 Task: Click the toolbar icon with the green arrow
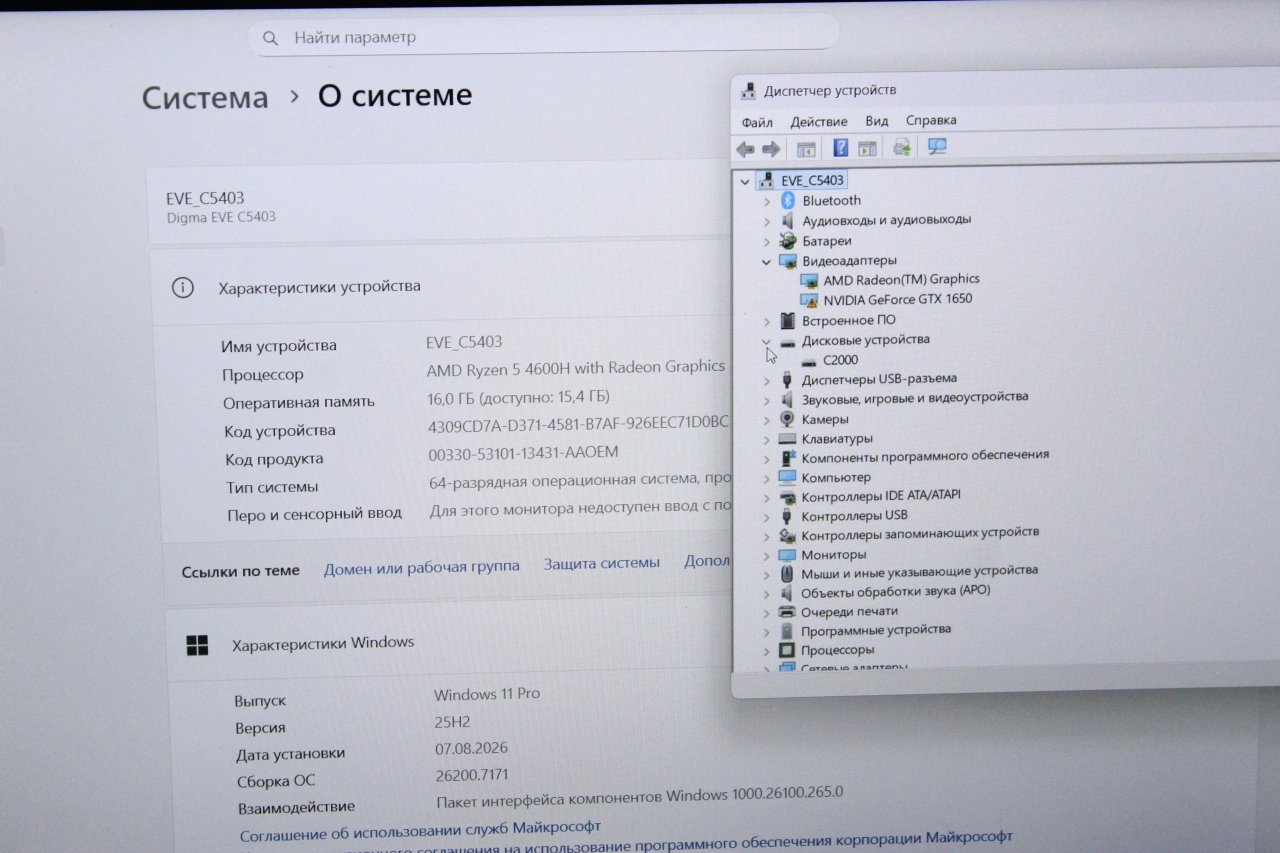coord(902,147)
